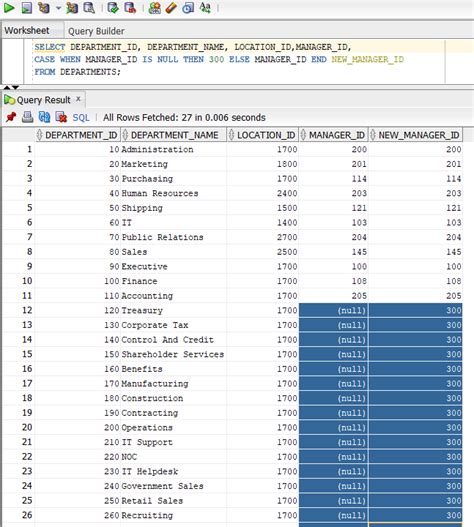Click the Autotrace icon
The image size is (474, 527).
72,8
